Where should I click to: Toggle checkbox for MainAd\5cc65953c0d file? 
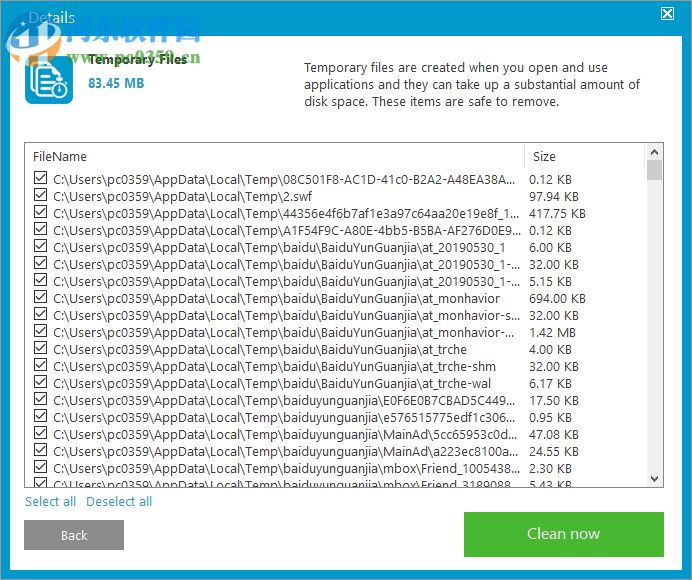(40, 433)
